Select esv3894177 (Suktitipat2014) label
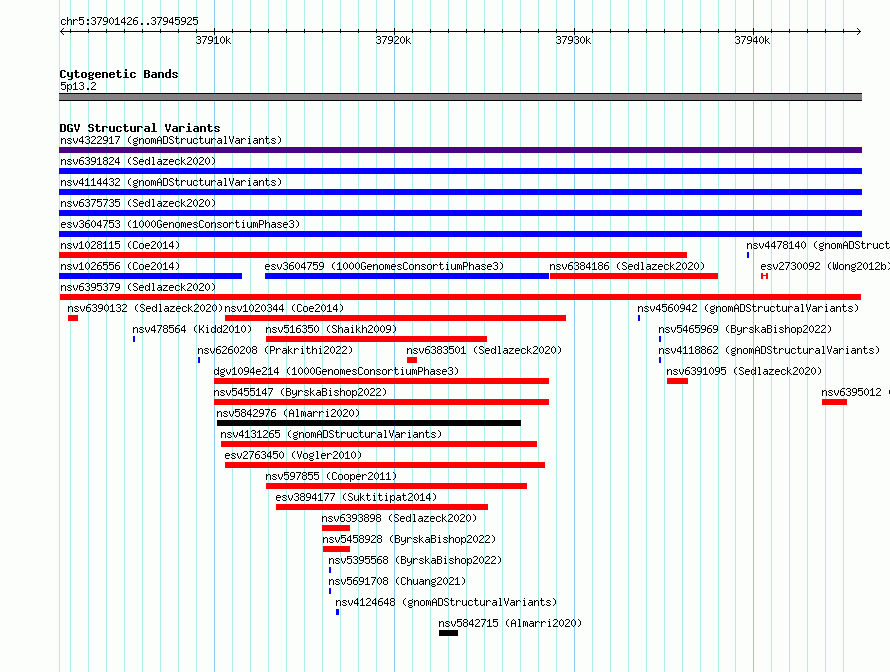The height and width of the screenshot is (672, 890). point(356,497)
